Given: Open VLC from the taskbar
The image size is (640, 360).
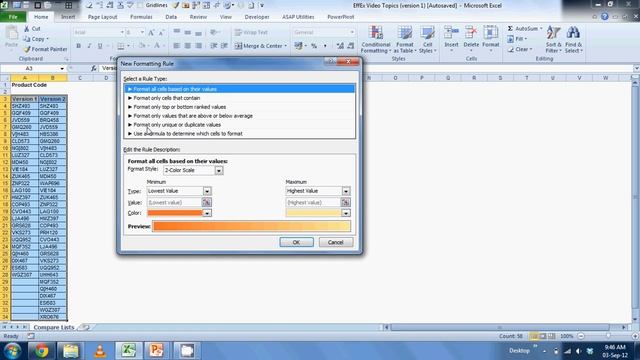Looking at the screenshot, I should [100, 350].
